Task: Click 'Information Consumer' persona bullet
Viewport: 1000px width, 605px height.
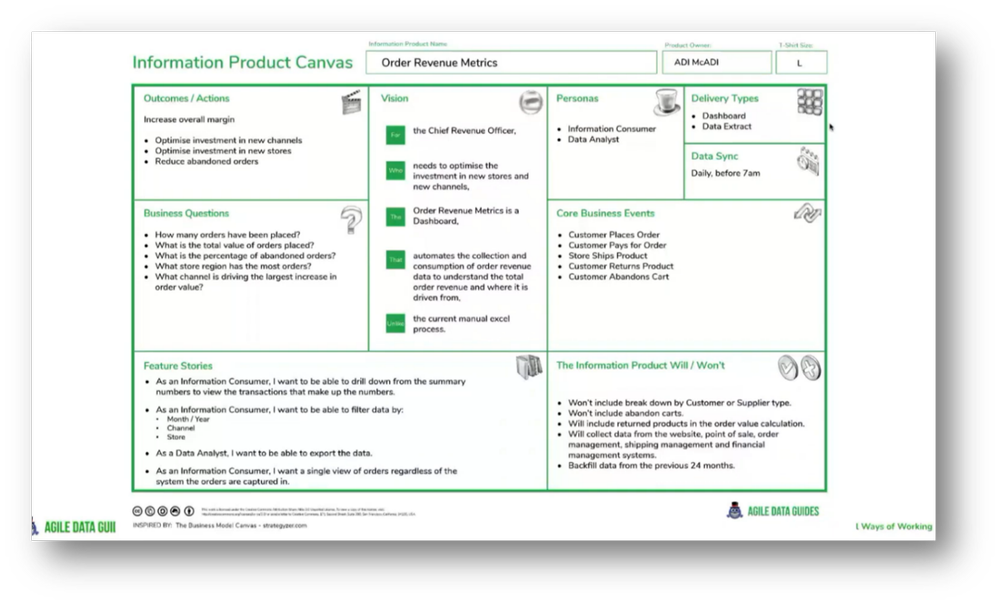Action: (612, 129)
